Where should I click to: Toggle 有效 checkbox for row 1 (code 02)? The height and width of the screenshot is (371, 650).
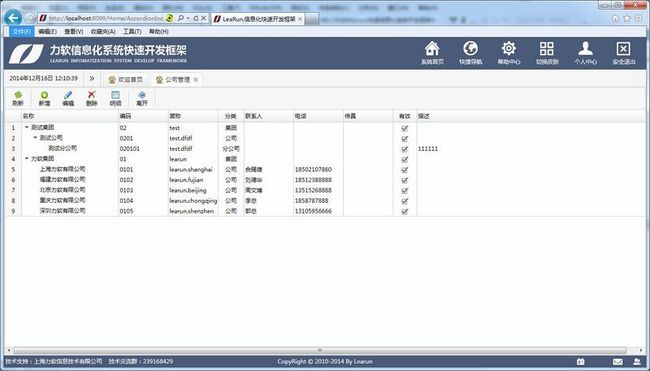pos(405,129)
